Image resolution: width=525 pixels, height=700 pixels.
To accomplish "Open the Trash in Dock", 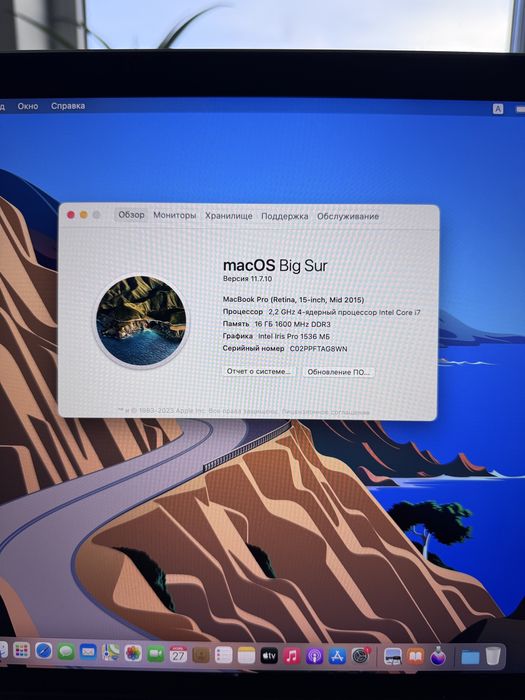I will pos(493,656).
